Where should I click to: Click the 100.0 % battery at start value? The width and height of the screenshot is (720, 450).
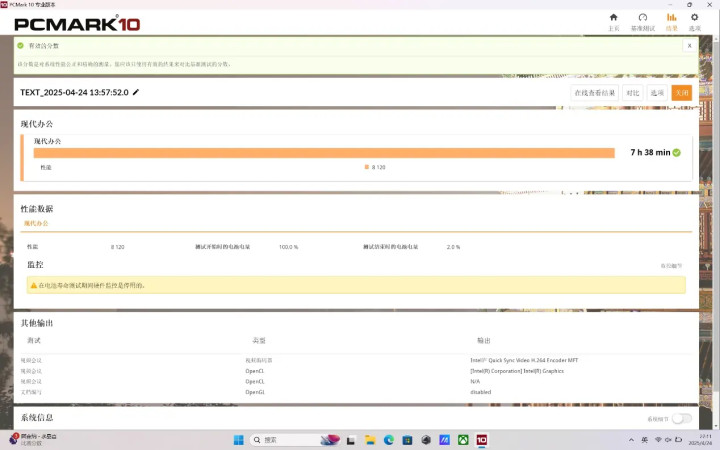pyautogui.click(x=288, y=247)
